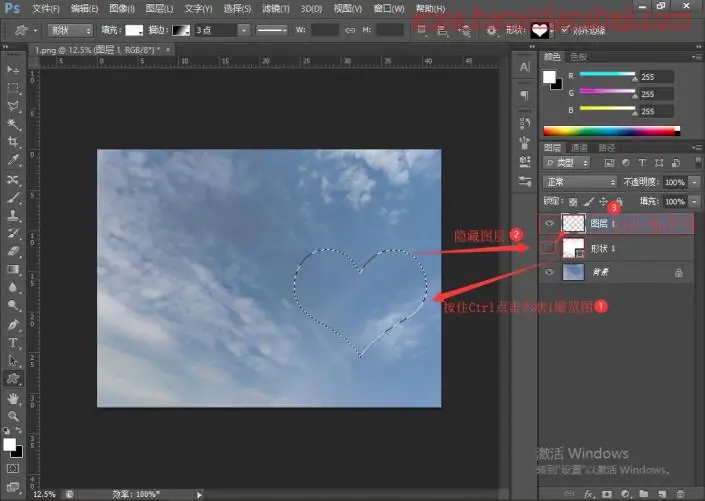The height and width of the screenshot is (501, 705).
Task: Click the foreground color swatch in toolbox
Action: click(x=9, y=444)
